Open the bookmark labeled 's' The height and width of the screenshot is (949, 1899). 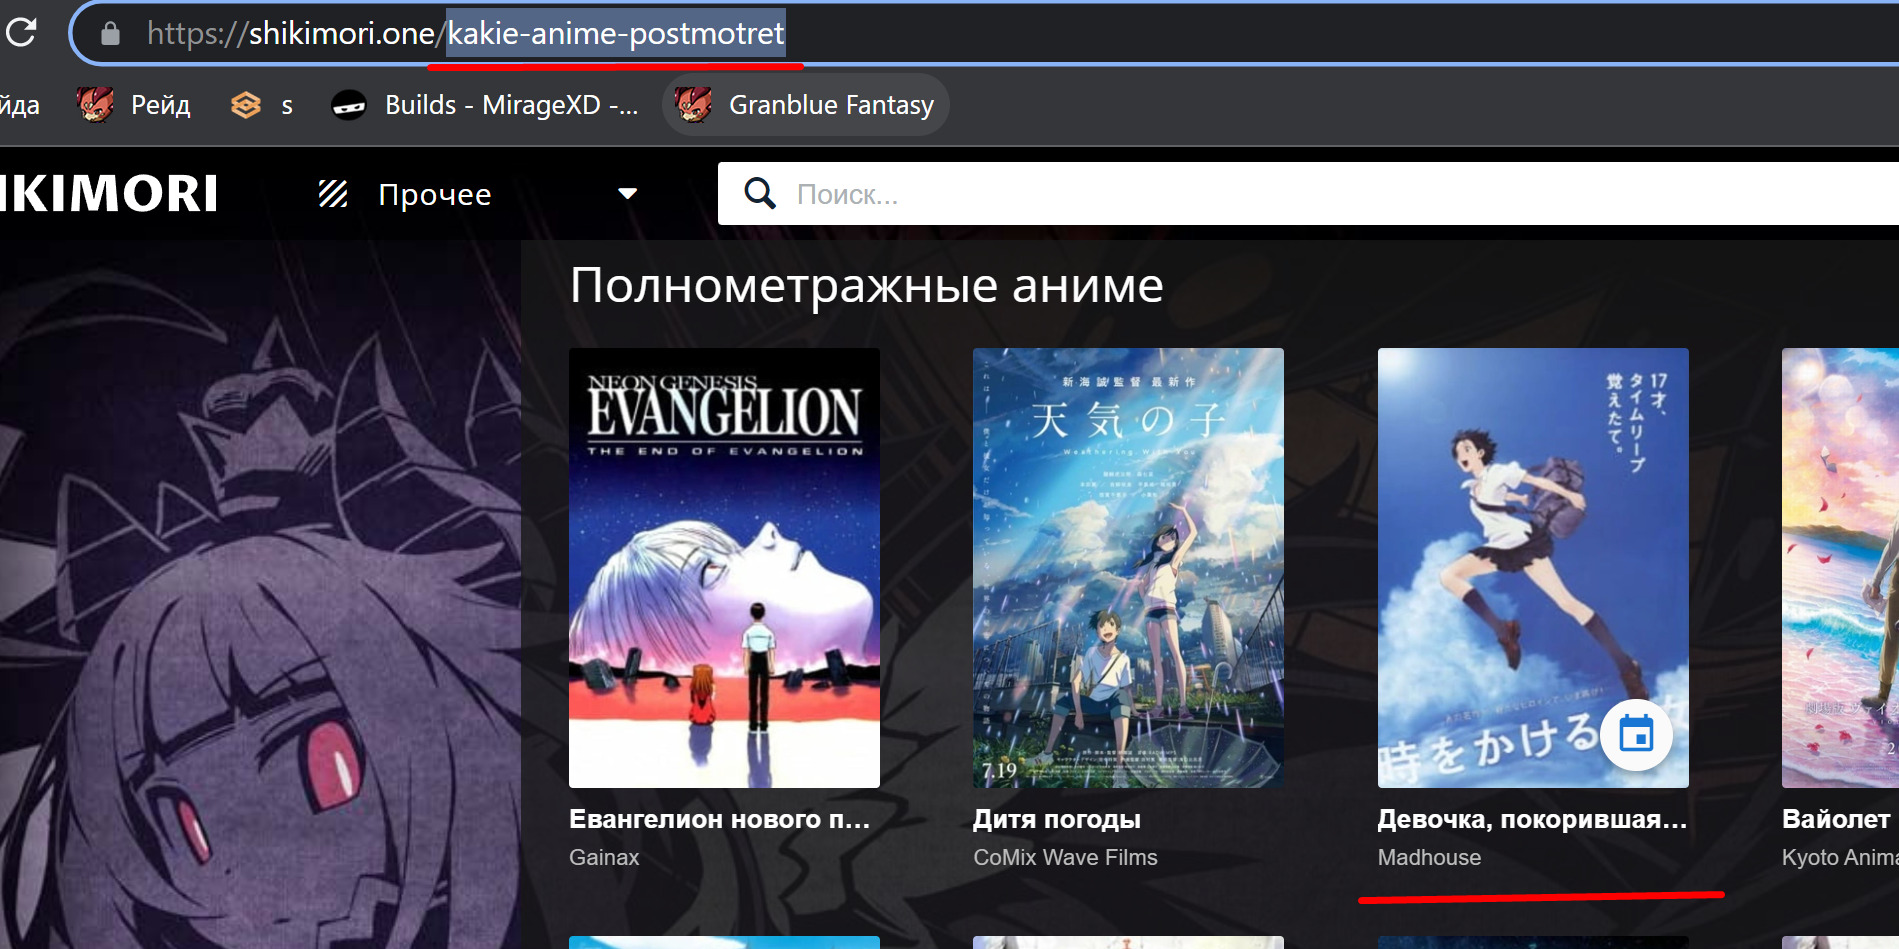262,105
